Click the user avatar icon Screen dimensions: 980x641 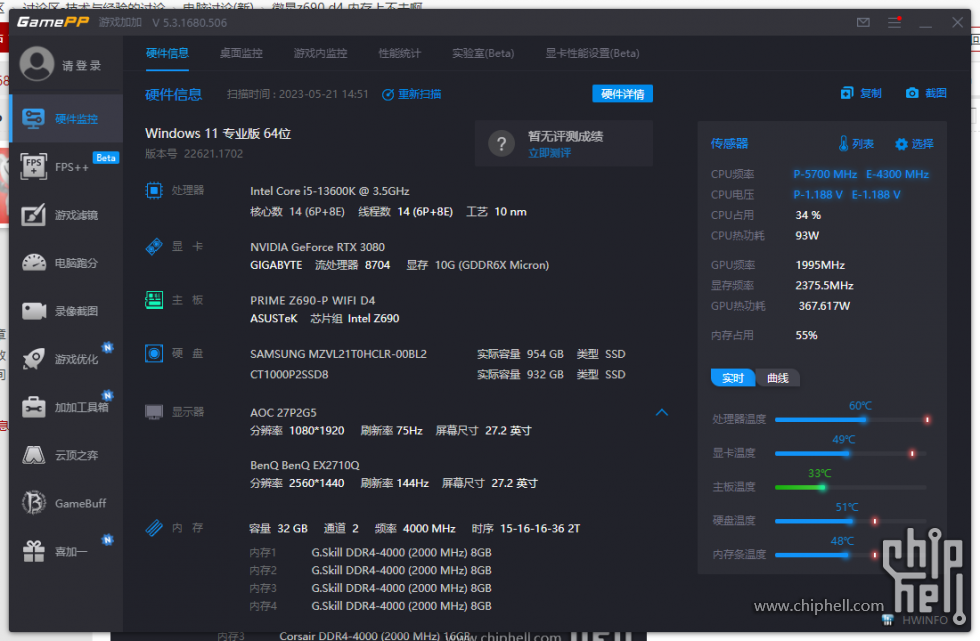36,64
